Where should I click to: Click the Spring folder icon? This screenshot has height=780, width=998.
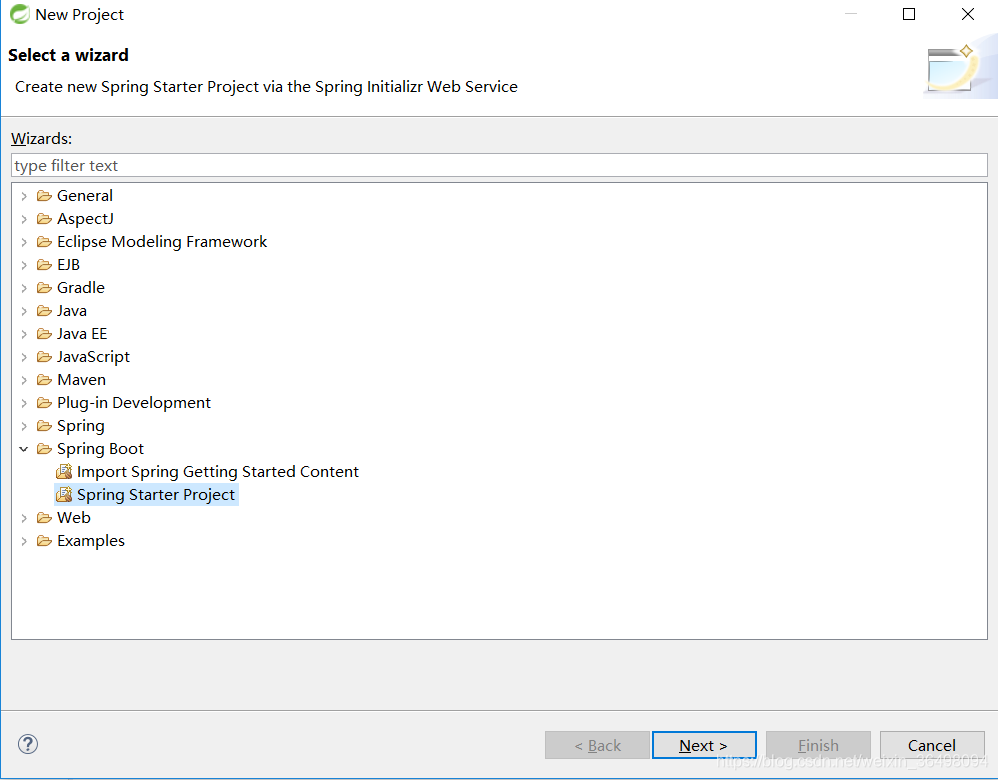[x=44, y=425]
